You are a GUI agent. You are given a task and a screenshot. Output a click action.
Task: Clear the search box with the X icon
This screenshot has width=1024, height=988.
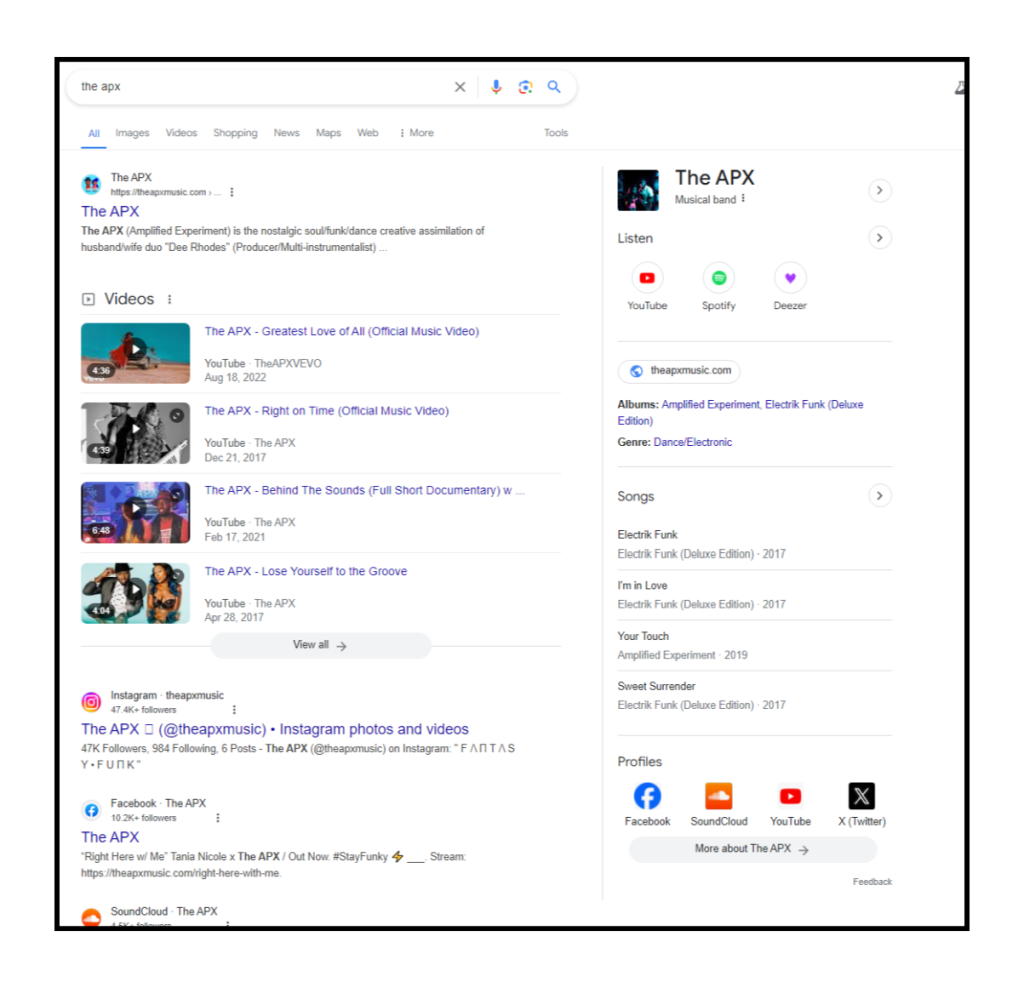pos(460,87)
